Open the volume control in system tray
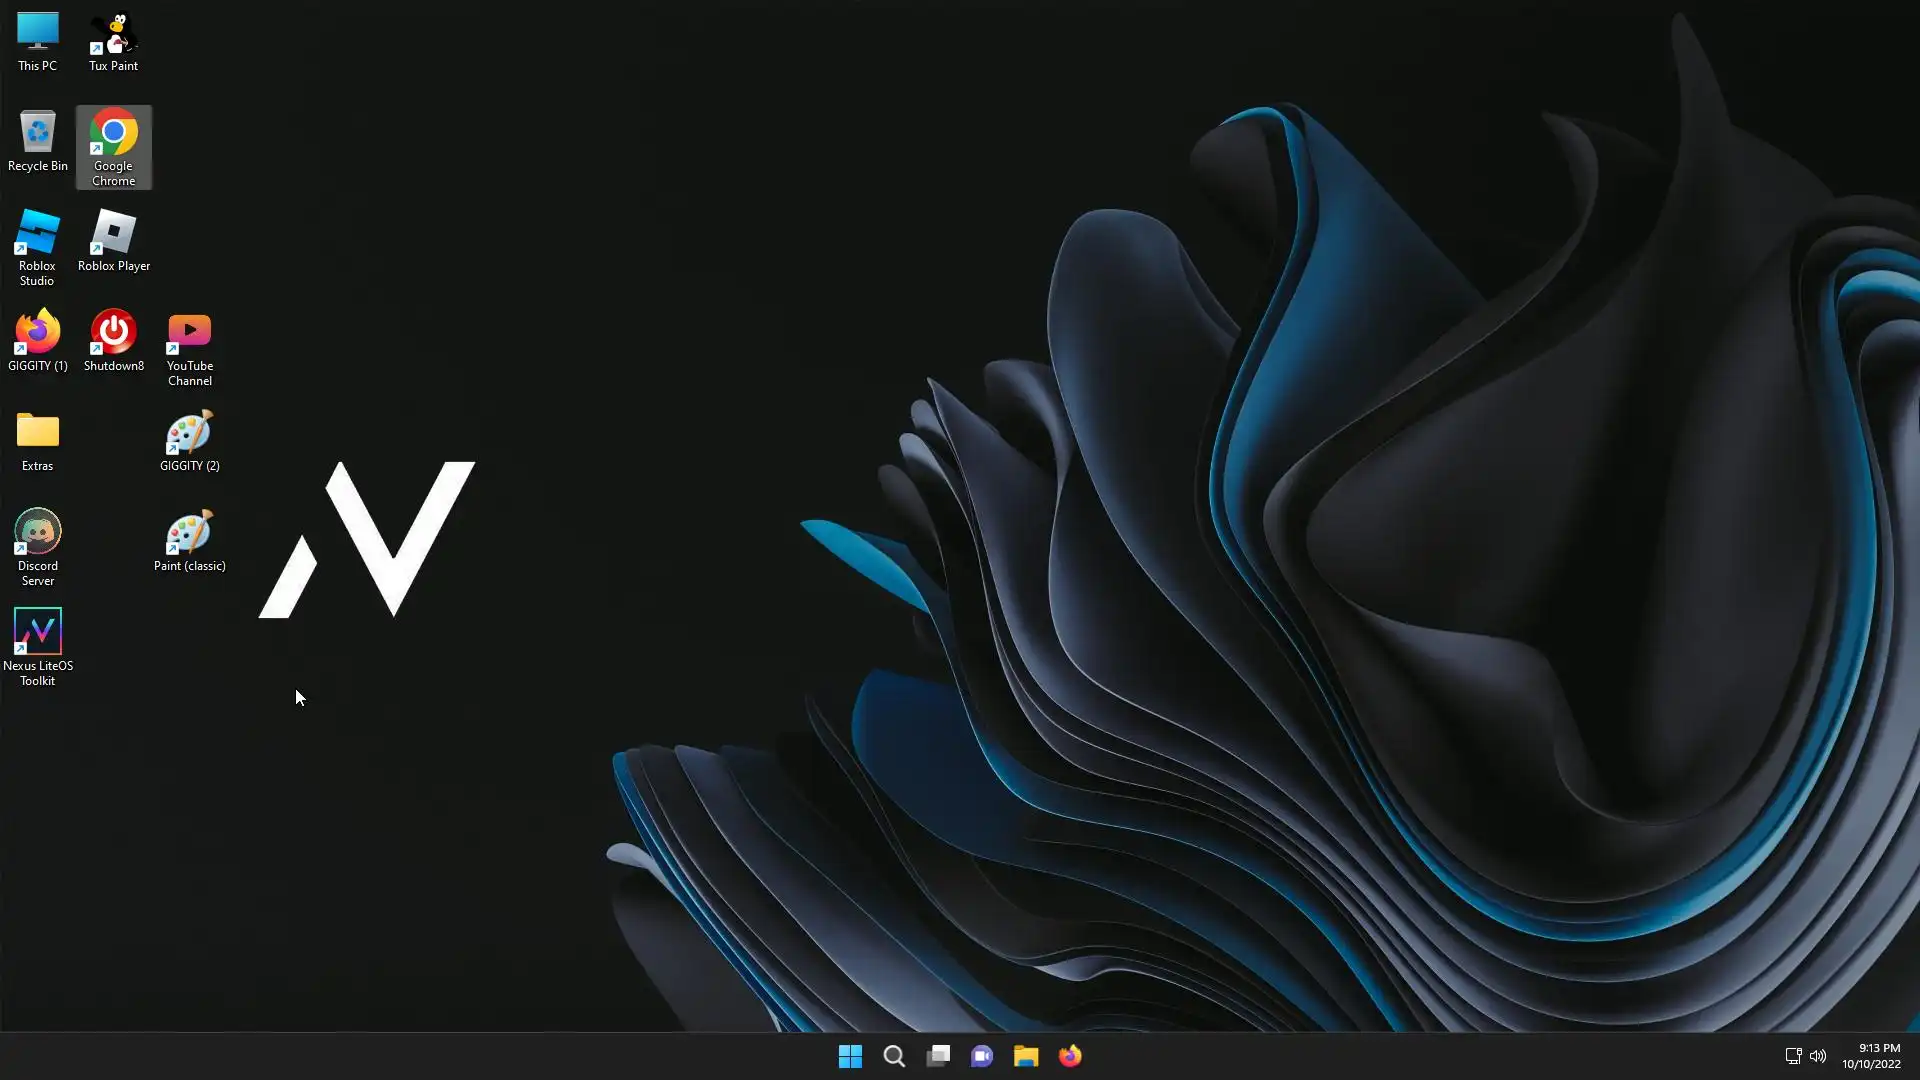 [1818, 1056]
